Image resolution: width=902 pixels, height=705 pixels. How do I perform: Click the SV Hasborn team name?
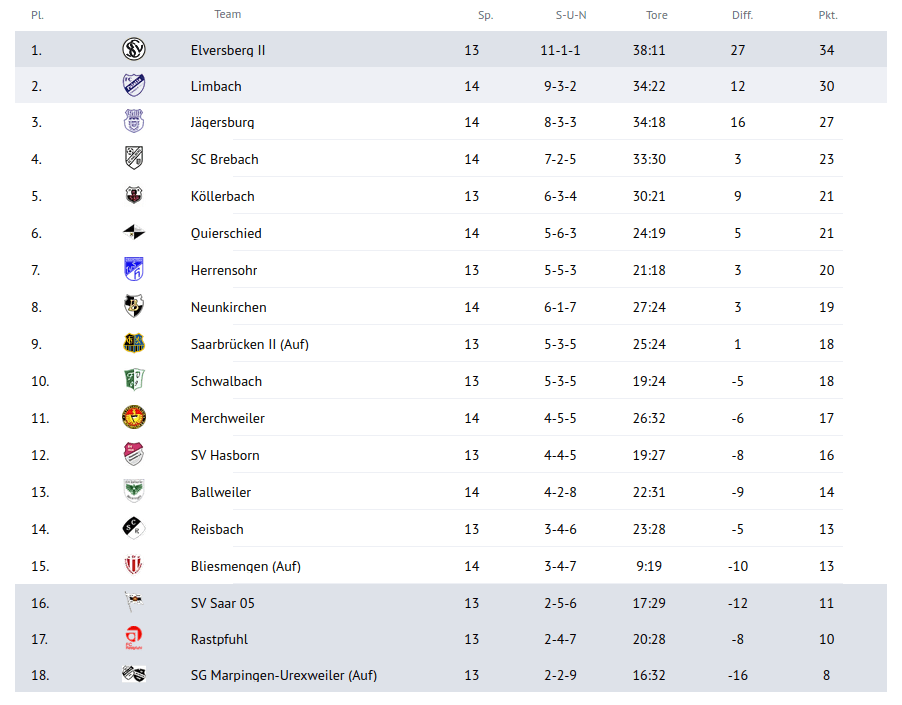click(x=225, y=455)
